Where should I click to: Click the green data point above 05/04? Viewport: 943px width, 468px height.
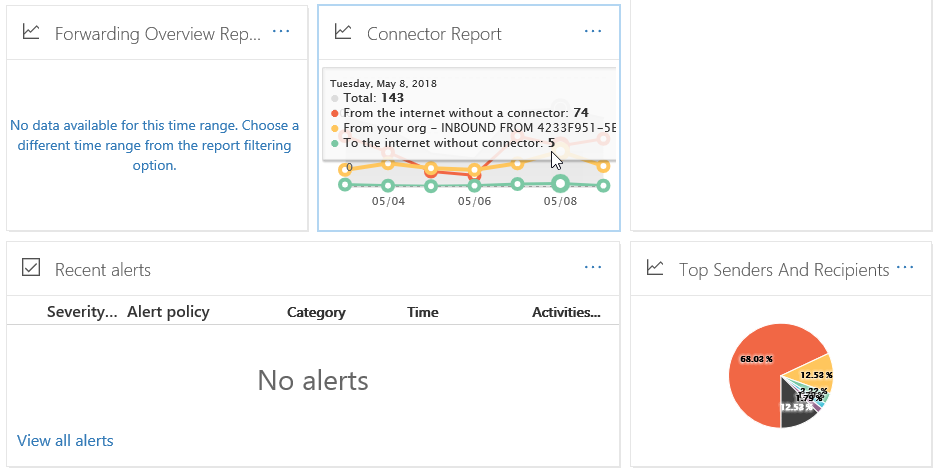click(x=388, y=185)
